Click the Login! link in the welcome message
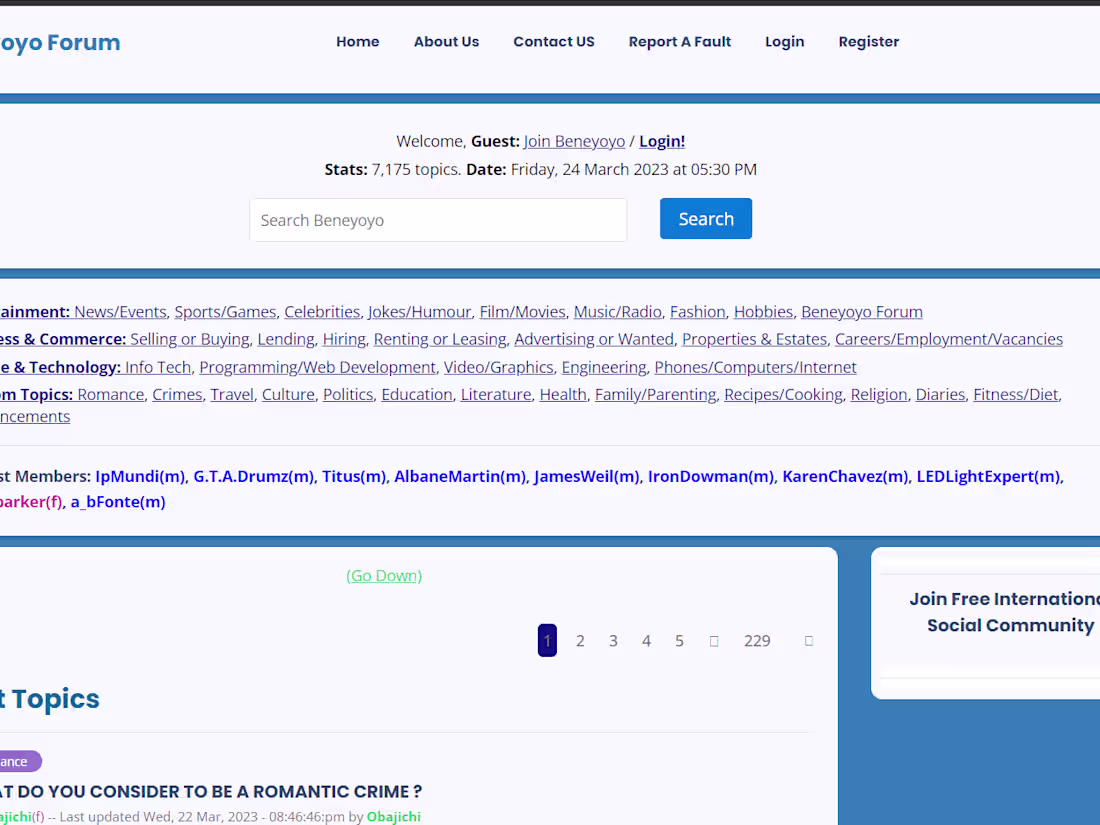Screen dimensions: 1100x825 [661, 141]
